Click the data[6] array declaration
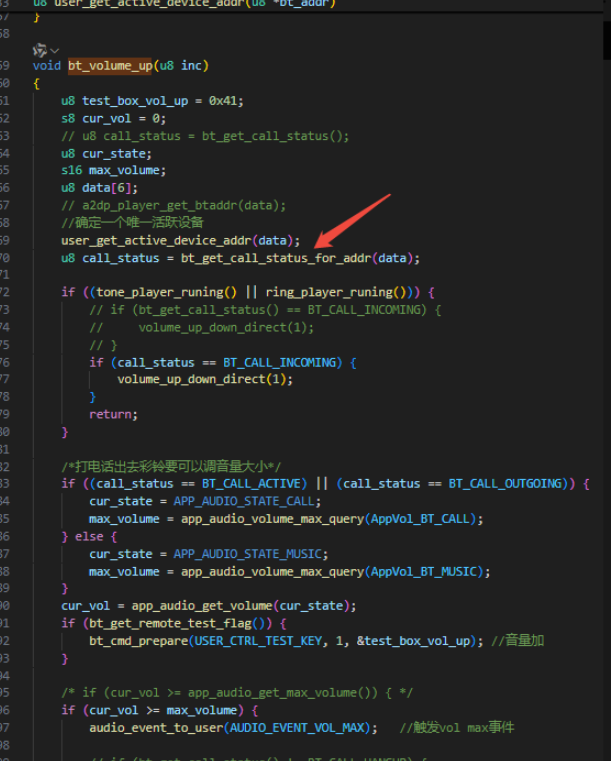Viewport: 611px width, 761px height. (99, 188)
